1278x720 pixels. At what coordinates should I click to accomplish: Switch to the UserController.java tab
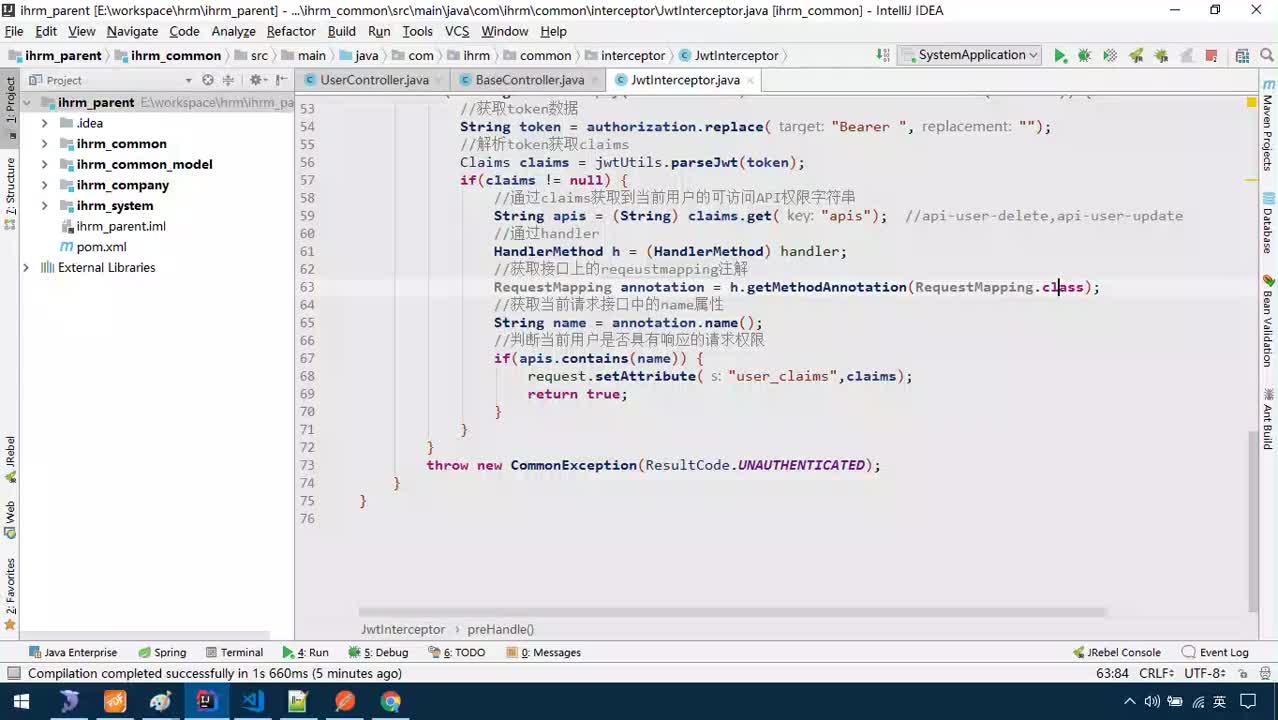(374, 80)
